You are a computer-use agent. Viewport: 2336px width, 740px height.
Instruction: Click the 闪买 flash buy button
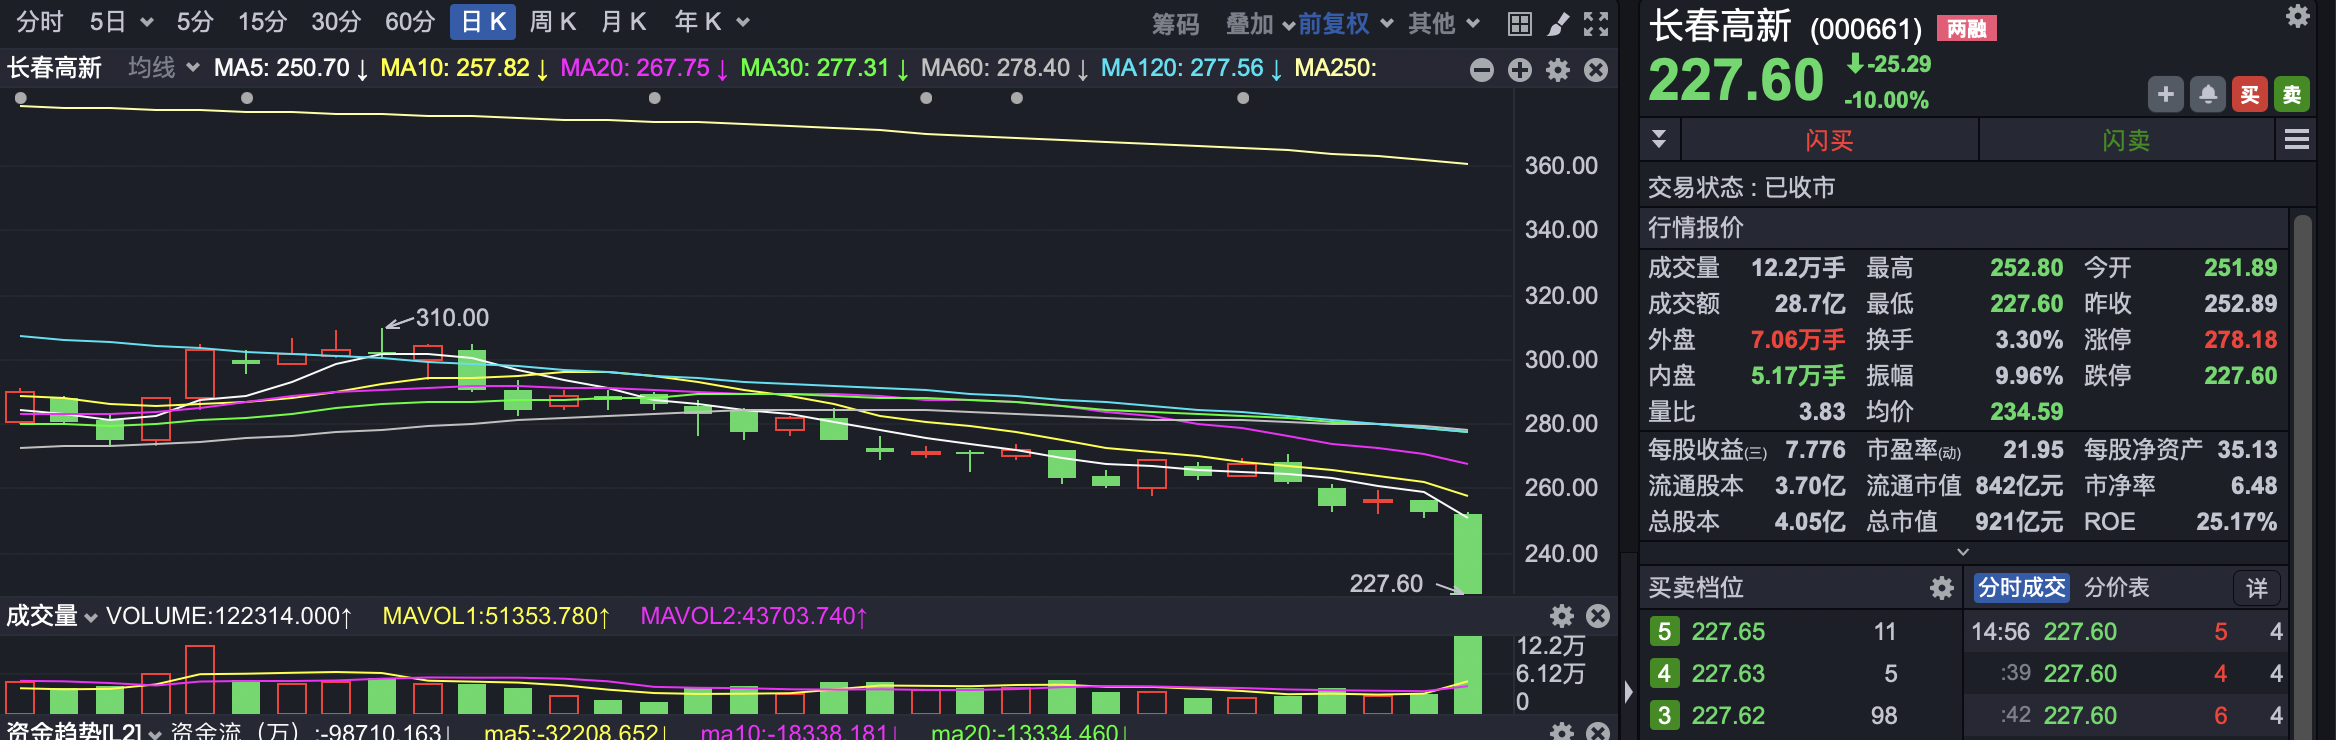point(1829,140)
